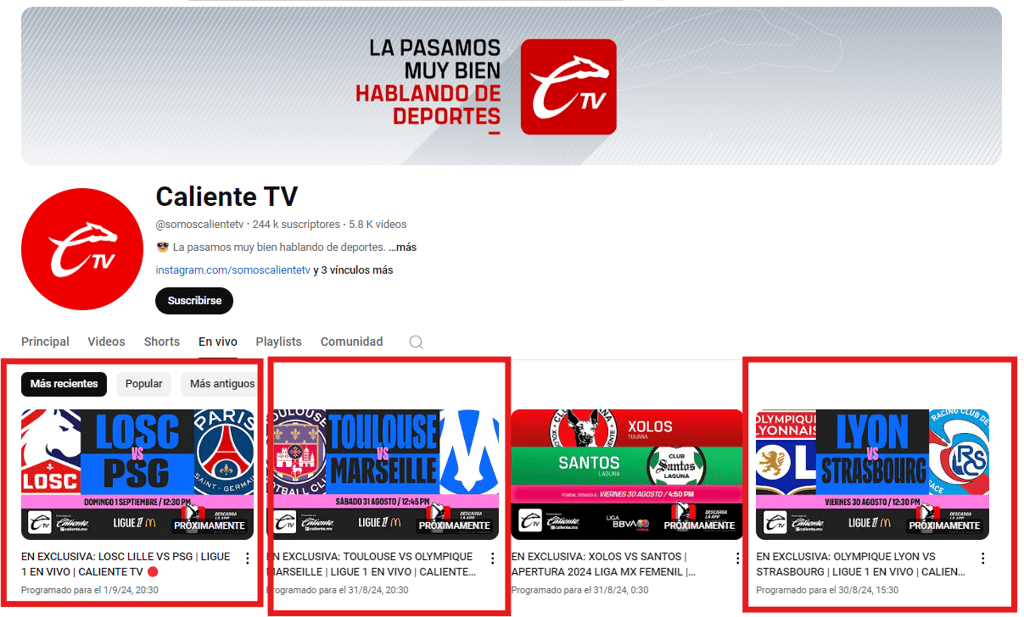Open options menu for Lyon vs Strasbourg video

tap(983, 558)
